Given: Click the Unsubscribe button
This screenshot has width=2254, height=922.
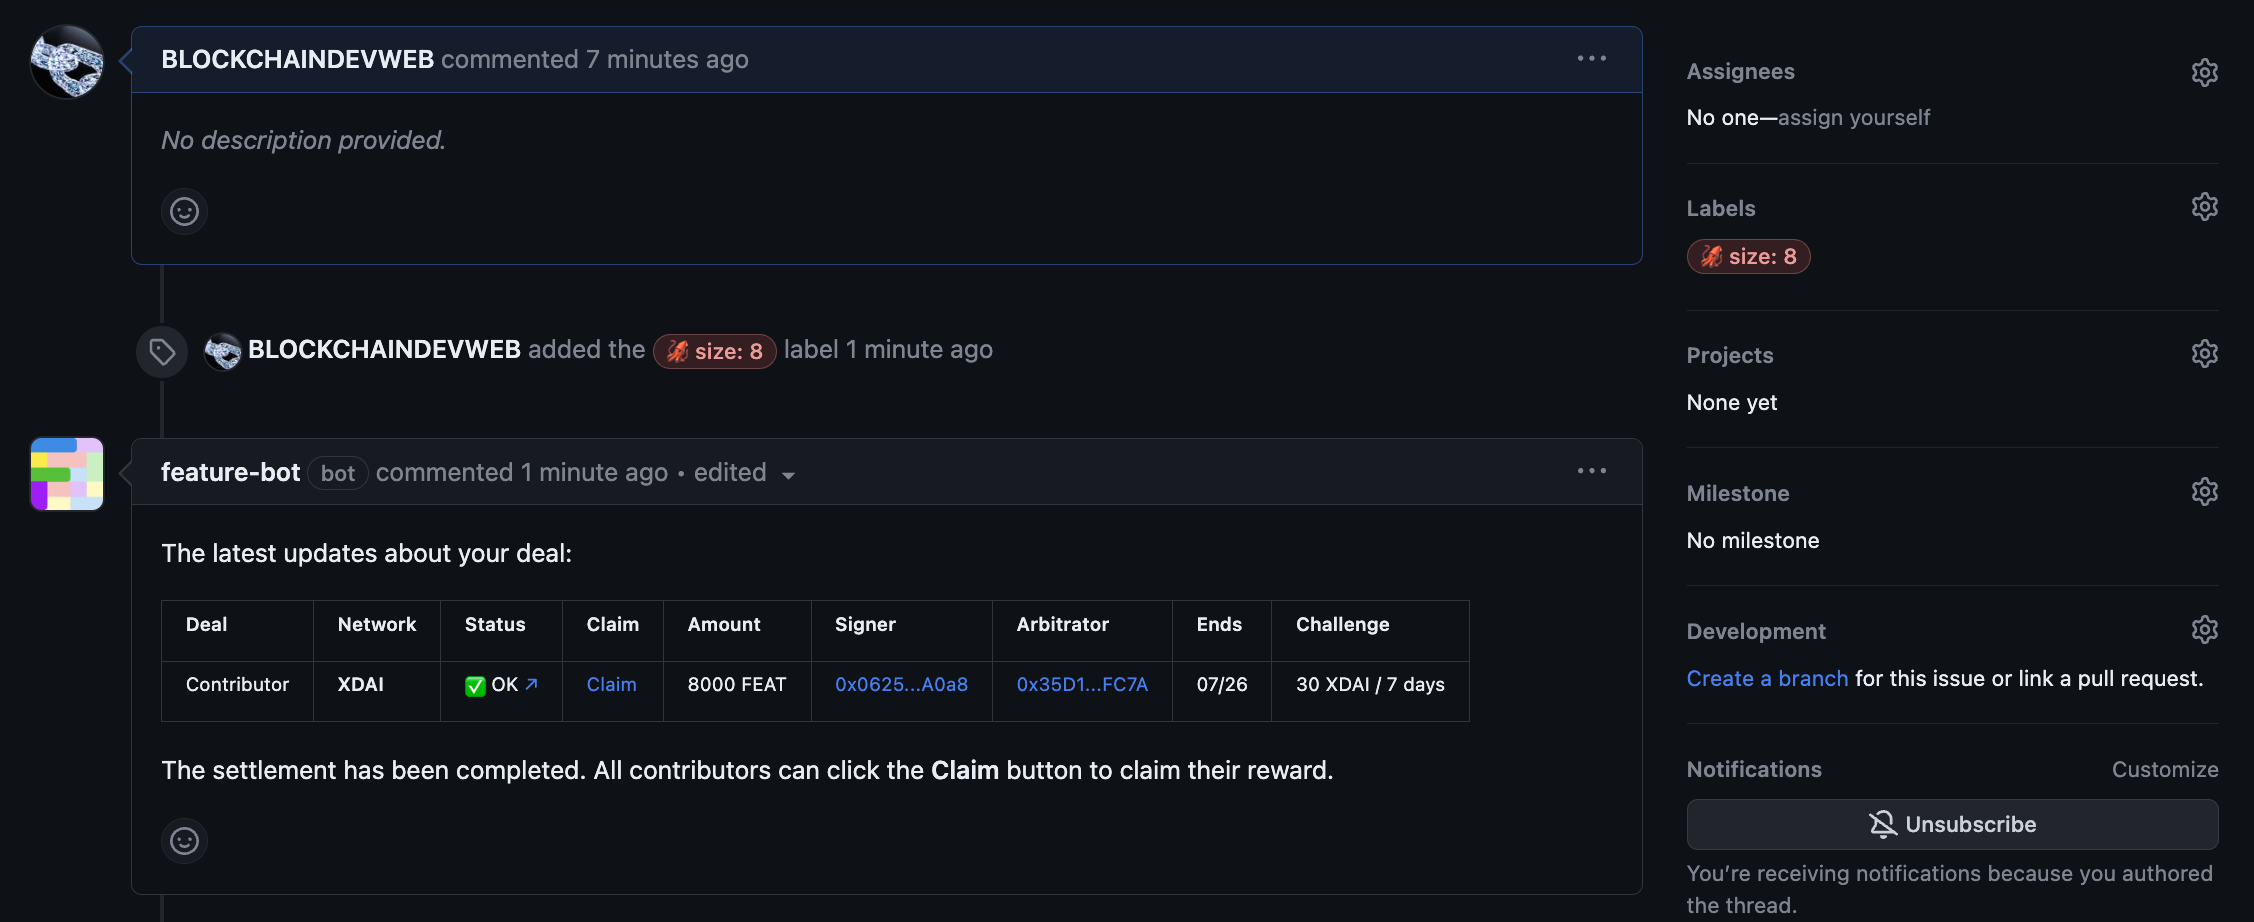Looking at the screenshot, I should (x=1952, y=824).
